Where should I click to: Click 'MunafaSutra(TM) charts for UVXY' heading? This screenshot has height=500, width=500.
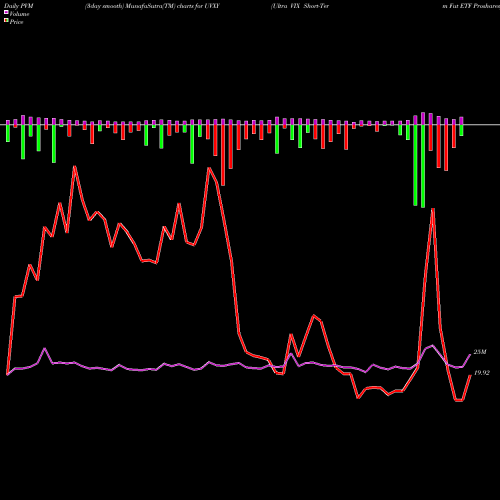coord(172,6)
